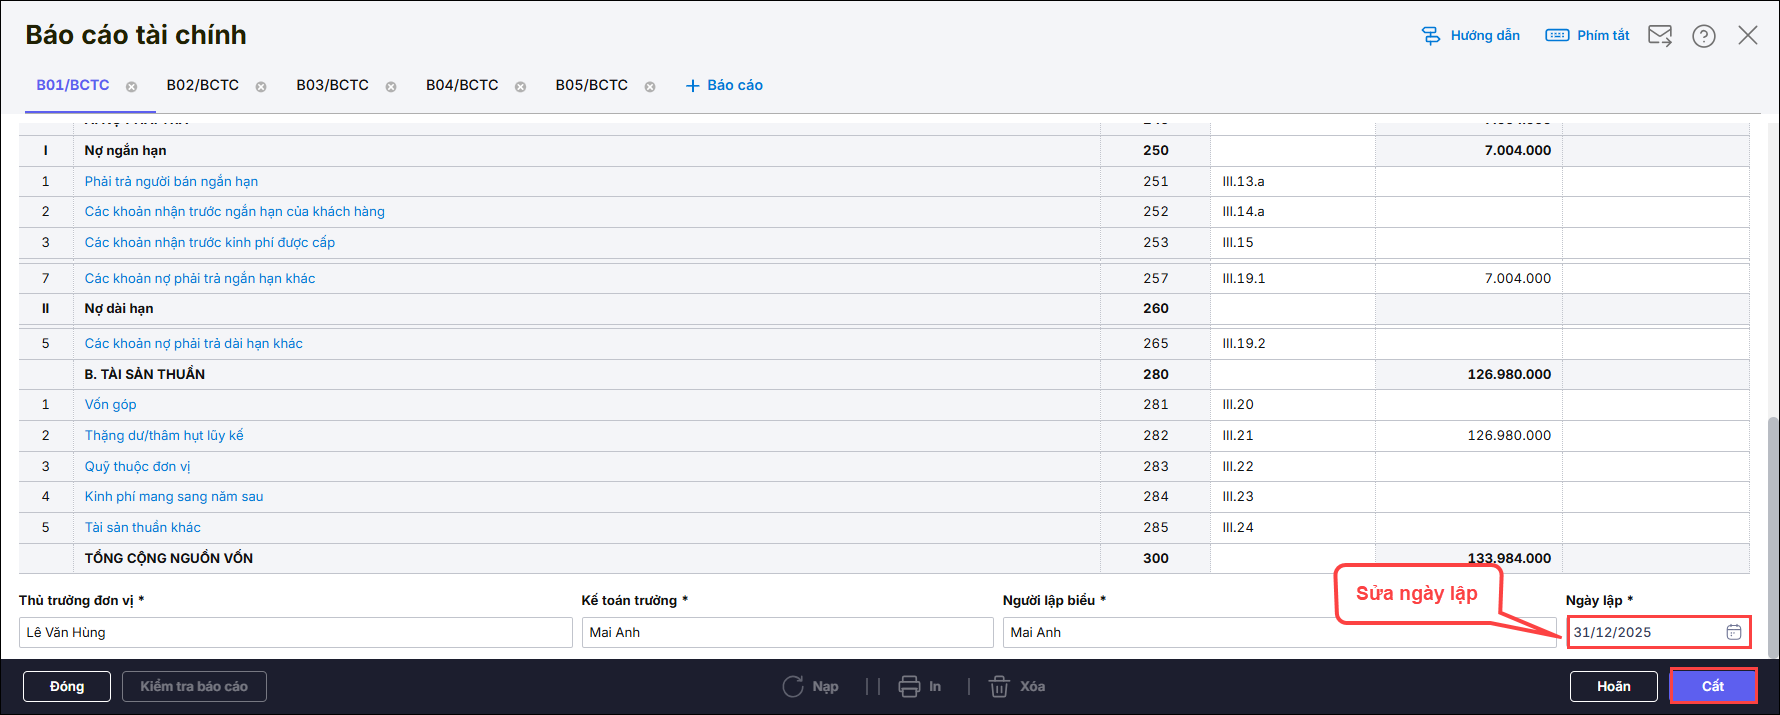
Task: Click the Nạp reload button
Action: (x=810, y=686)
